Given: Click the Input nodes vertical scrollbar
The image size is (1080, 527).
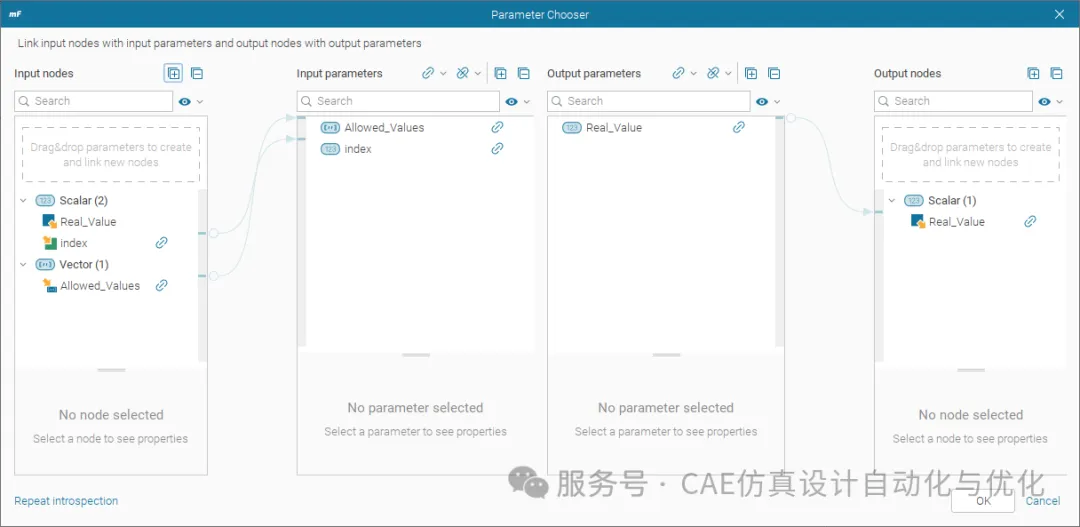Looking at the screenshot, I should pos(202,276).
